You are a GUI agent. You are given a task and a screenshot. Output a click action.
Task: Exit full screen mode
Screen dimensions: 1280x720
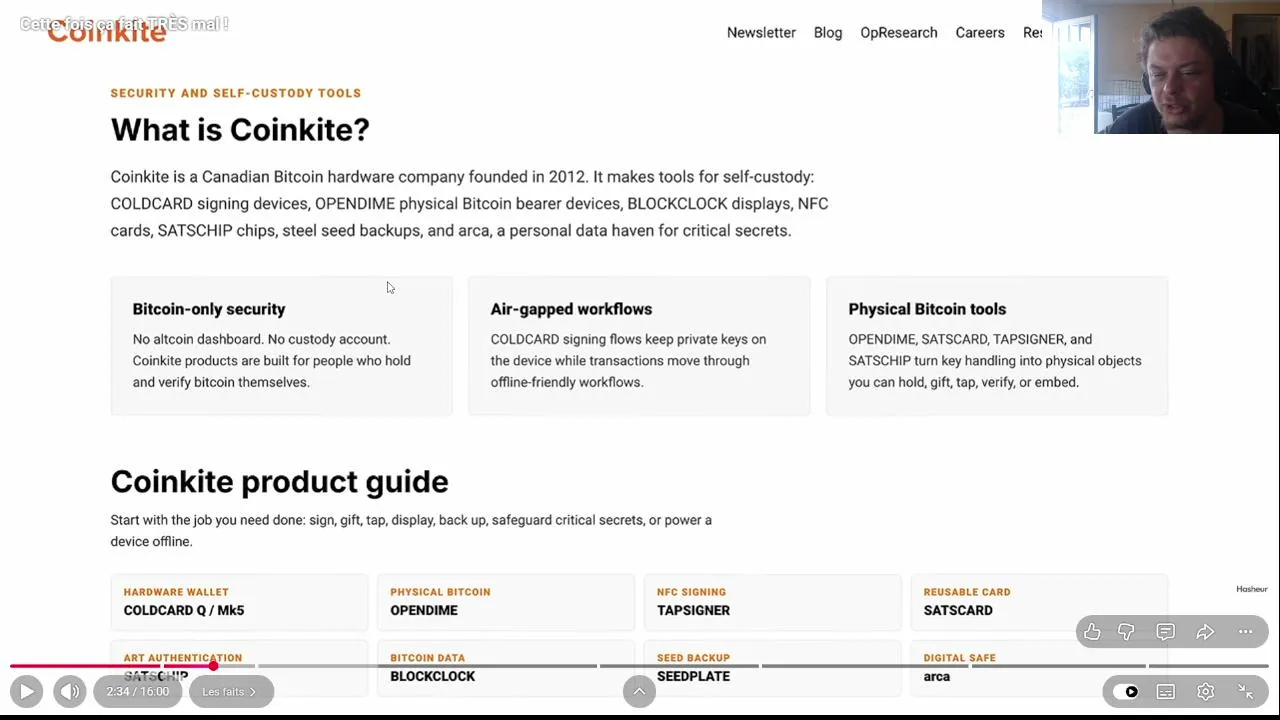coord(1246,691)
